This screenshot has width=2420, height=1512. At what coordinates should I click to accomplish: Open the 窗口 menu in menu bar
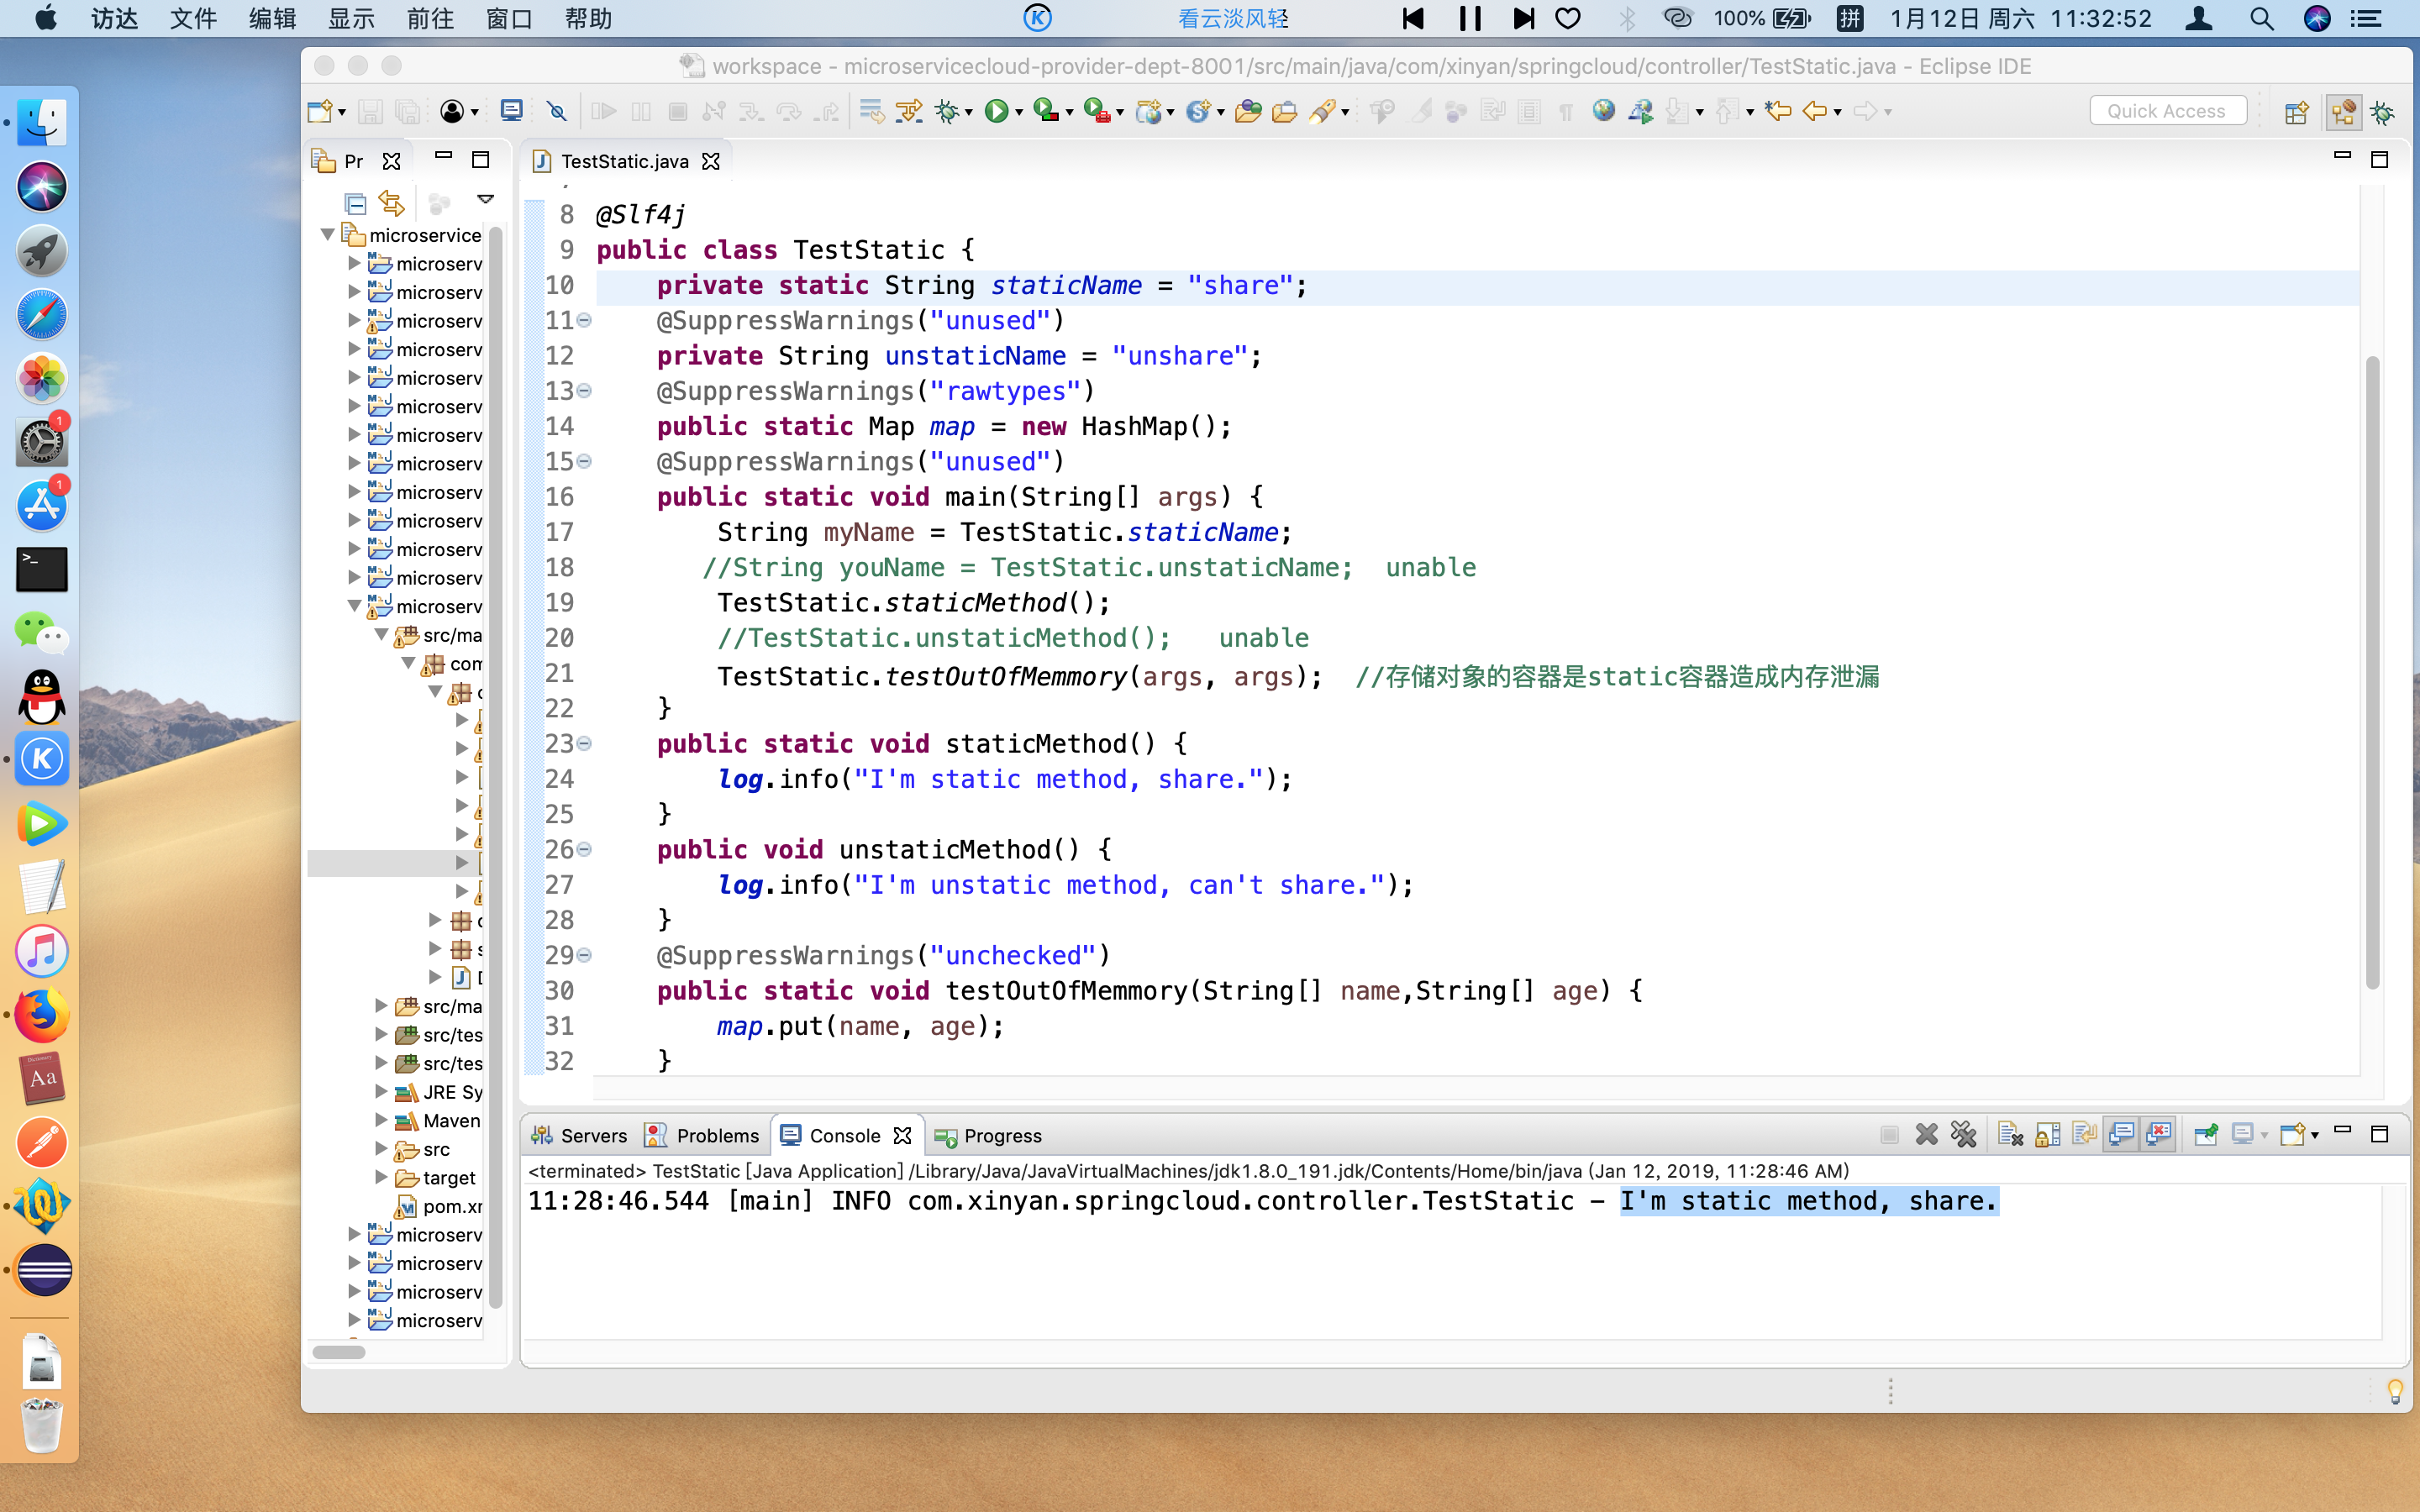[508, 18]
